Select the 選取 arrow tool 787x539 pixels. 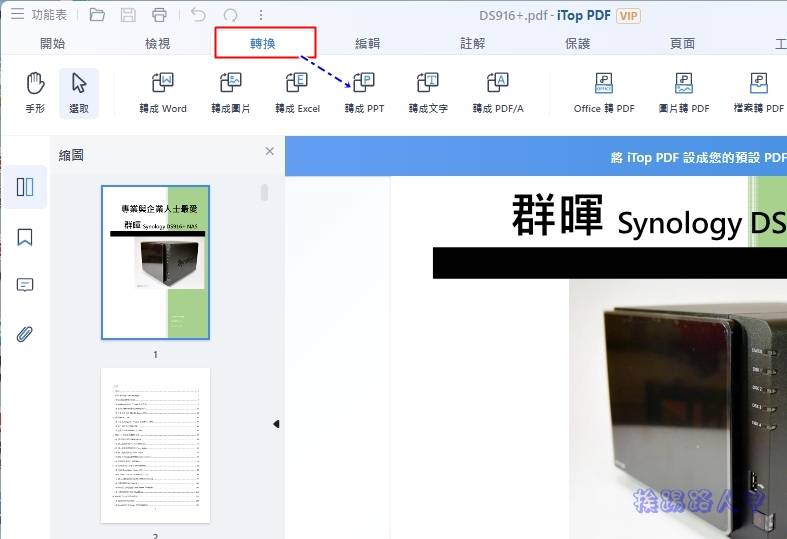pos(79,93)
